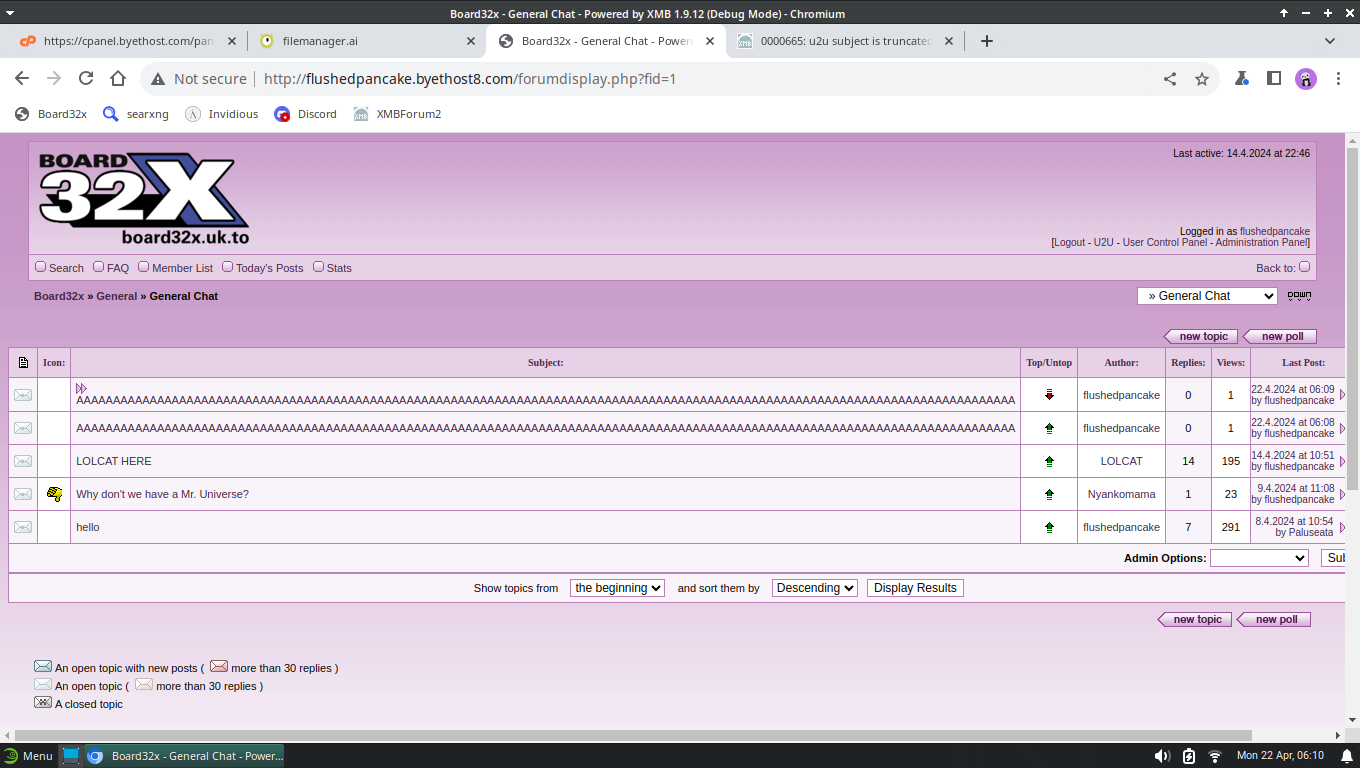Click the Board32X logo image
1360x768 pixels.
pyautogui.click(x=144, y=198)
